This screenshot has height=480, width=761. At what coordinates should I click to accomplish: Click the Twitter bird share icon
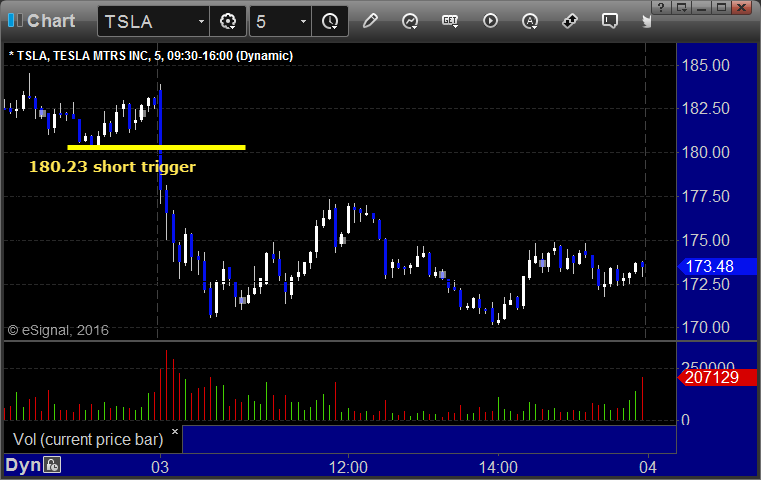click(646, 21)
